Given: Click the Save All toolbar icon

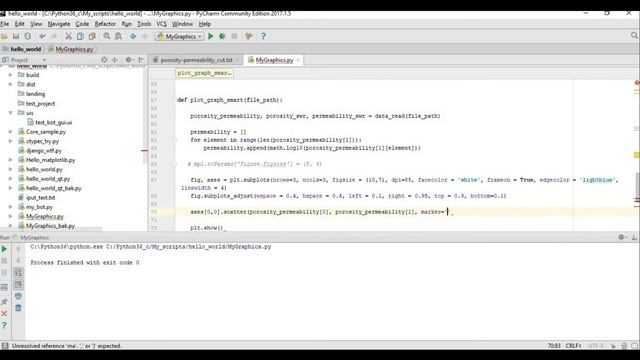Looking at the screenshot, I should click(x=16, y=36).
